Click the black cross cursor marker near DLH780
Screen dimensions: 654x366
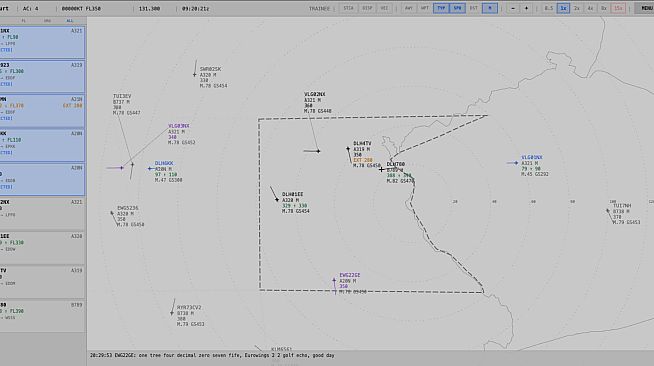(x=381, y=169)
